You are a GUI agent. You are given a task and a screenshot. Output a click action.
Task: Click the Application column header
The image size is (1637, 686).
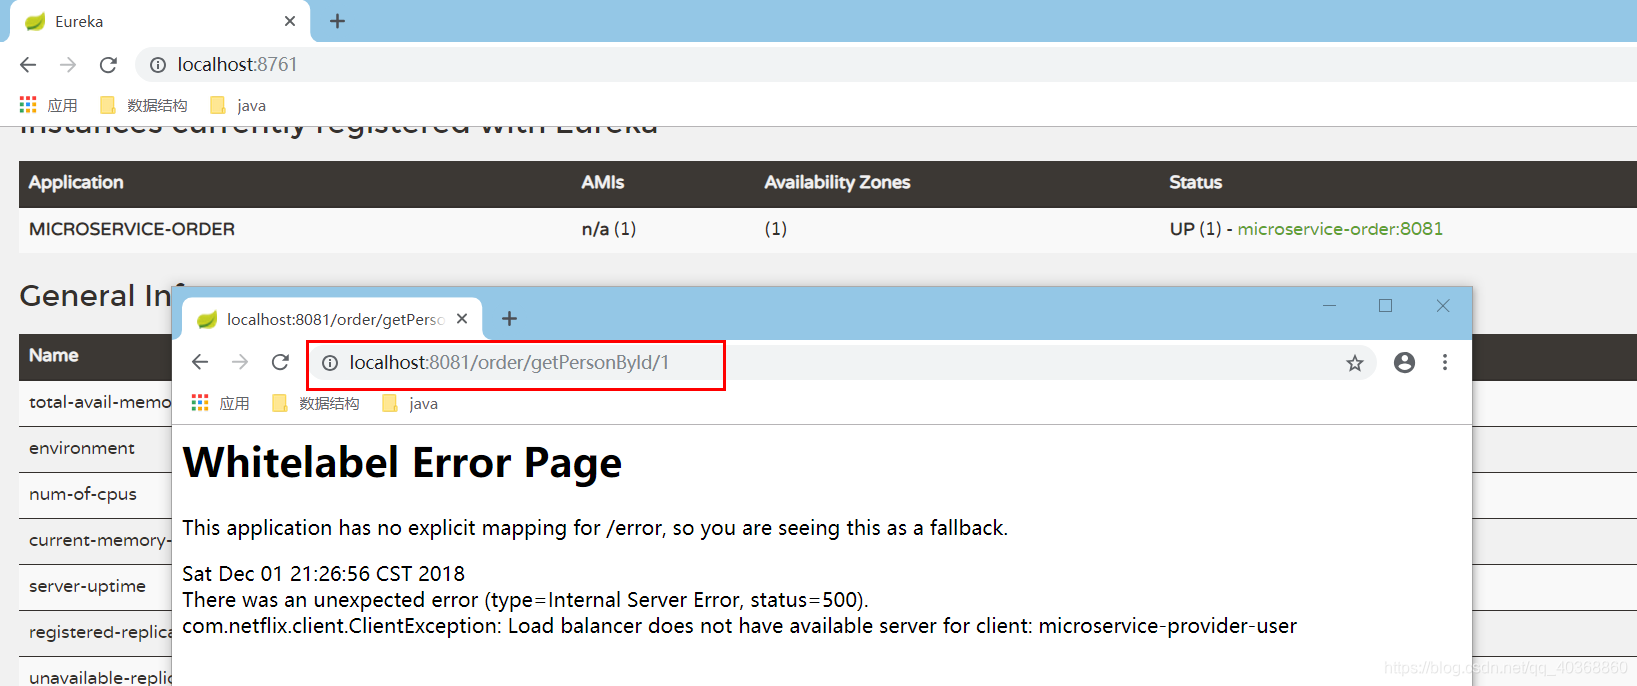pos(76,182)
